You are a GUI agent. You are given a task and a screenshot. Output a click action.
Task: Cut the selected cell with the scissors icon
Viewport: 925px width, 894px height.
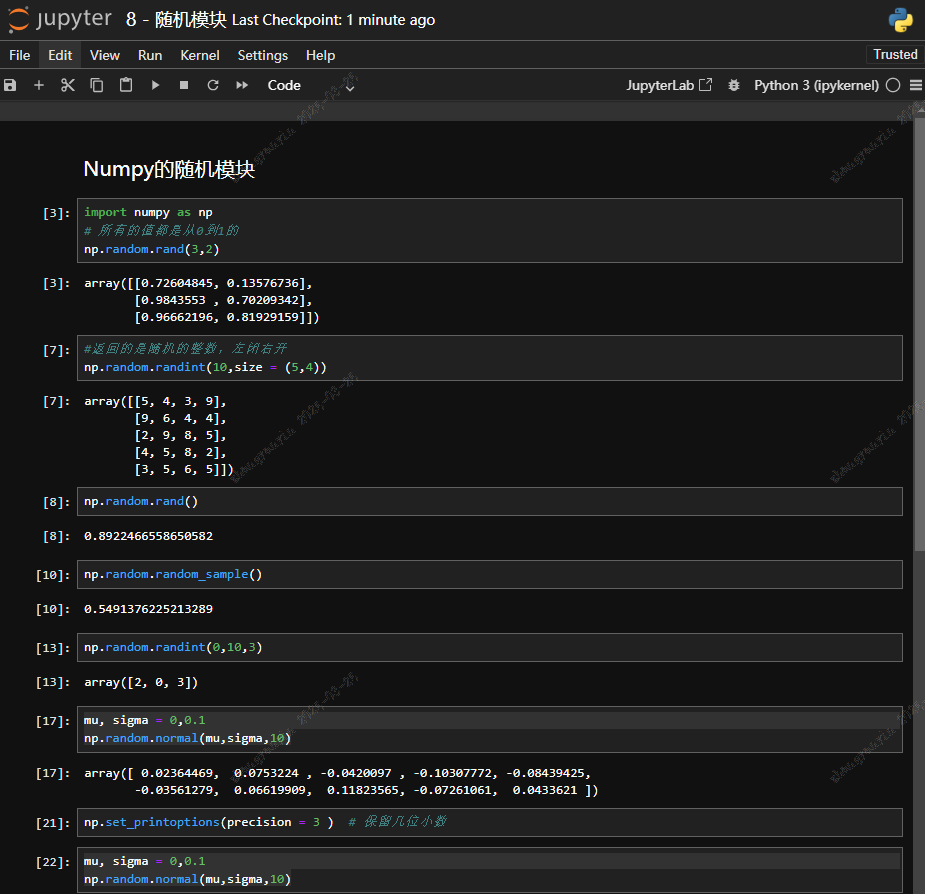tap(68, 86)
